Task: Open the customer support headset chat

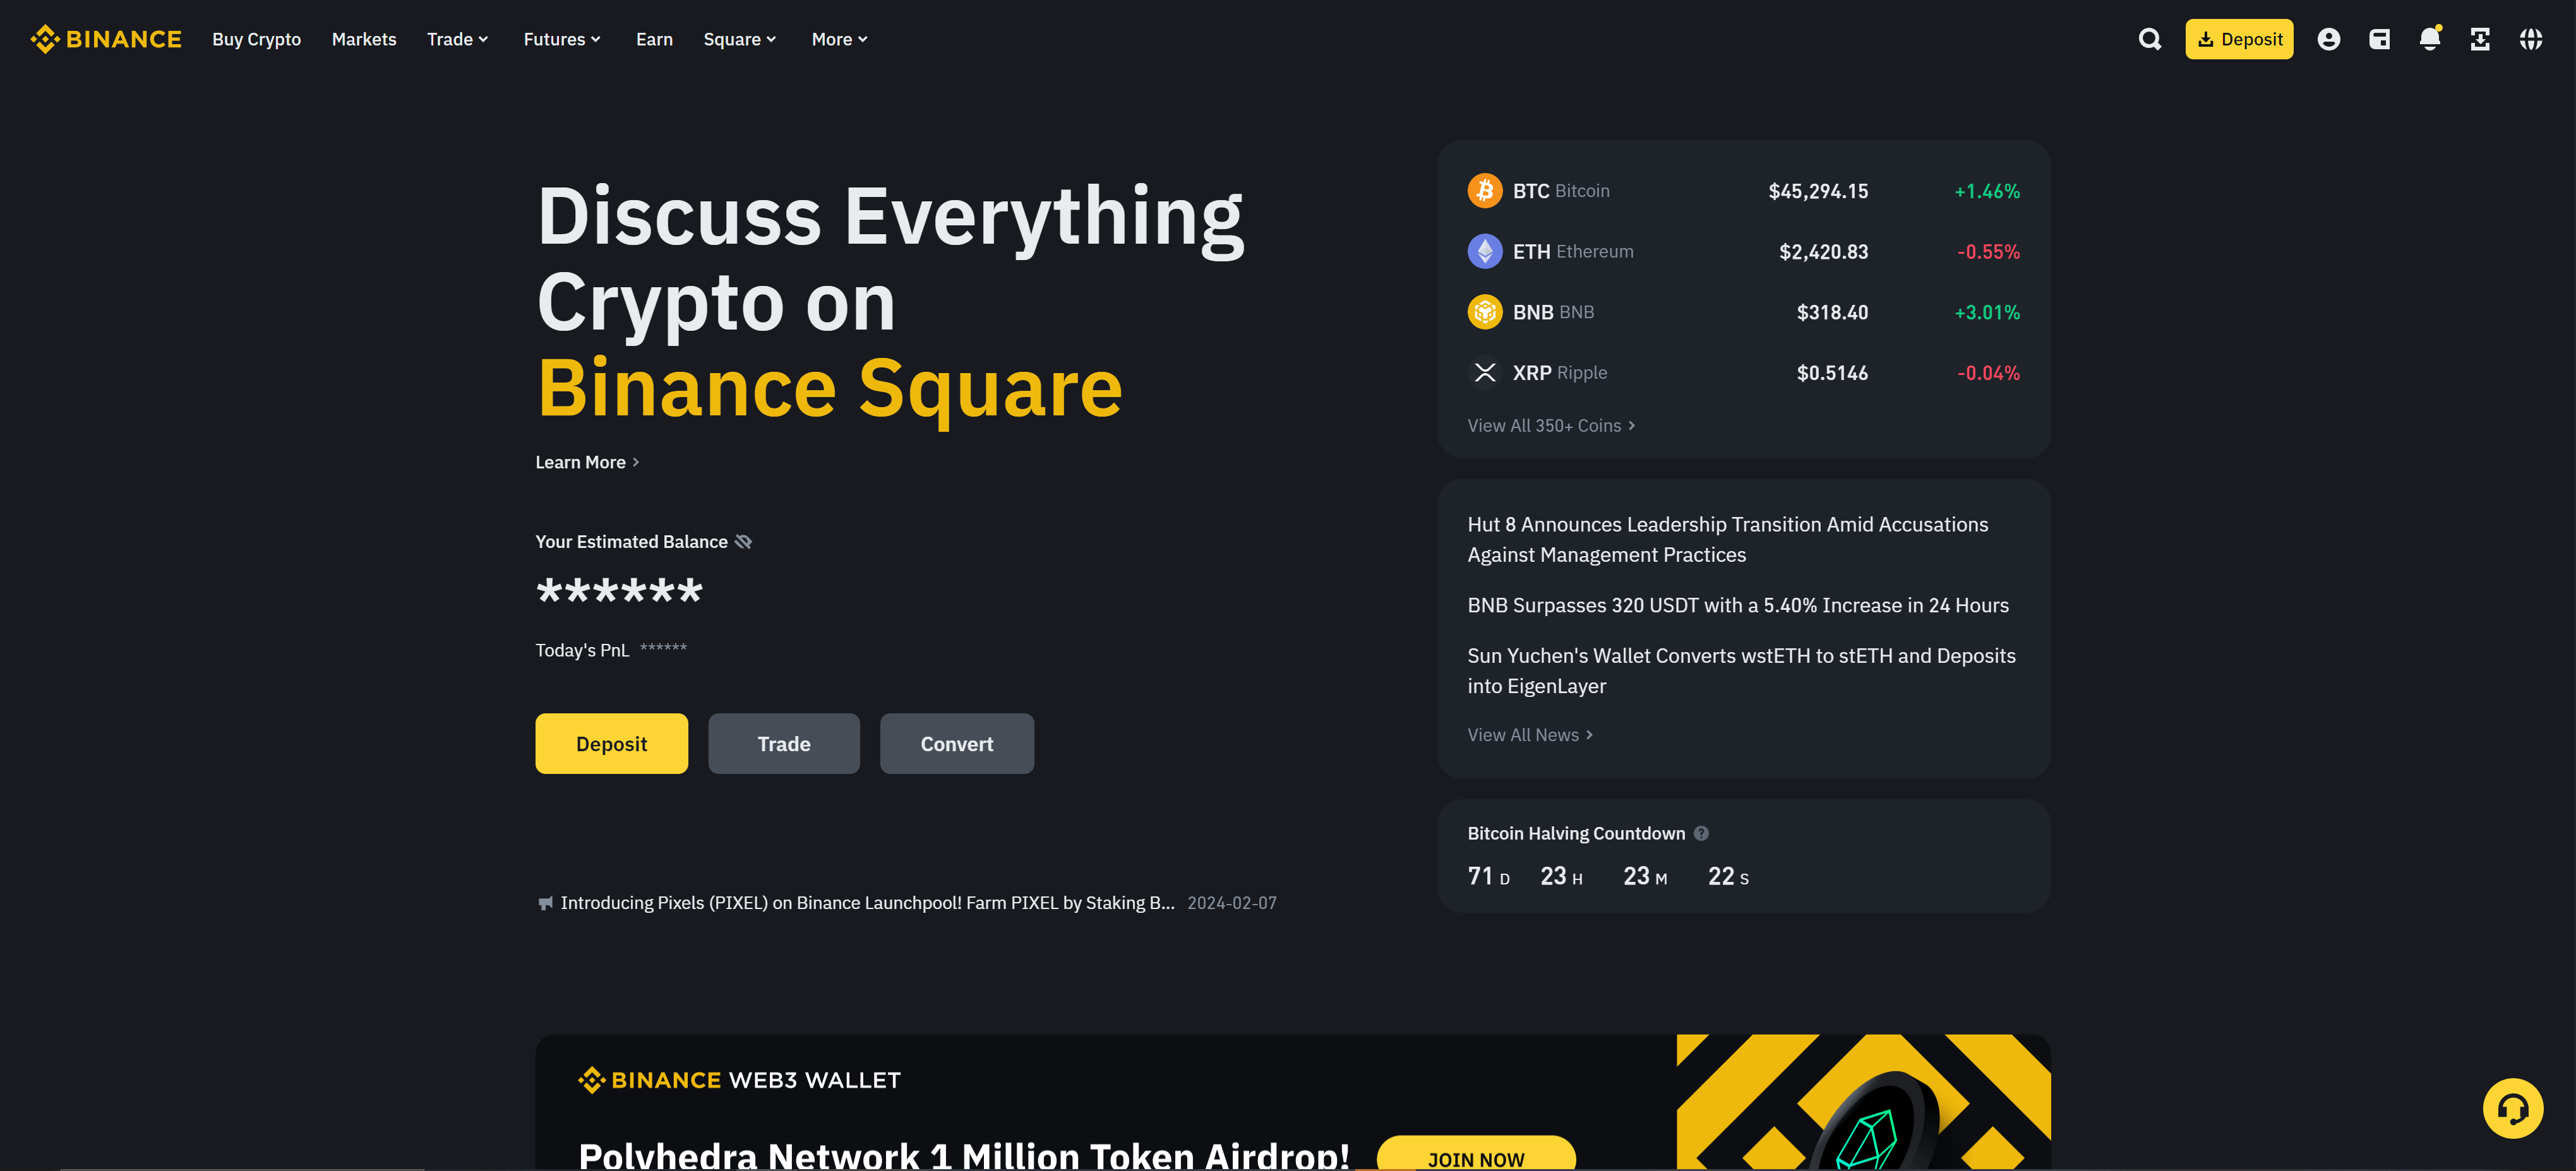Action: coord(2513,1108)
